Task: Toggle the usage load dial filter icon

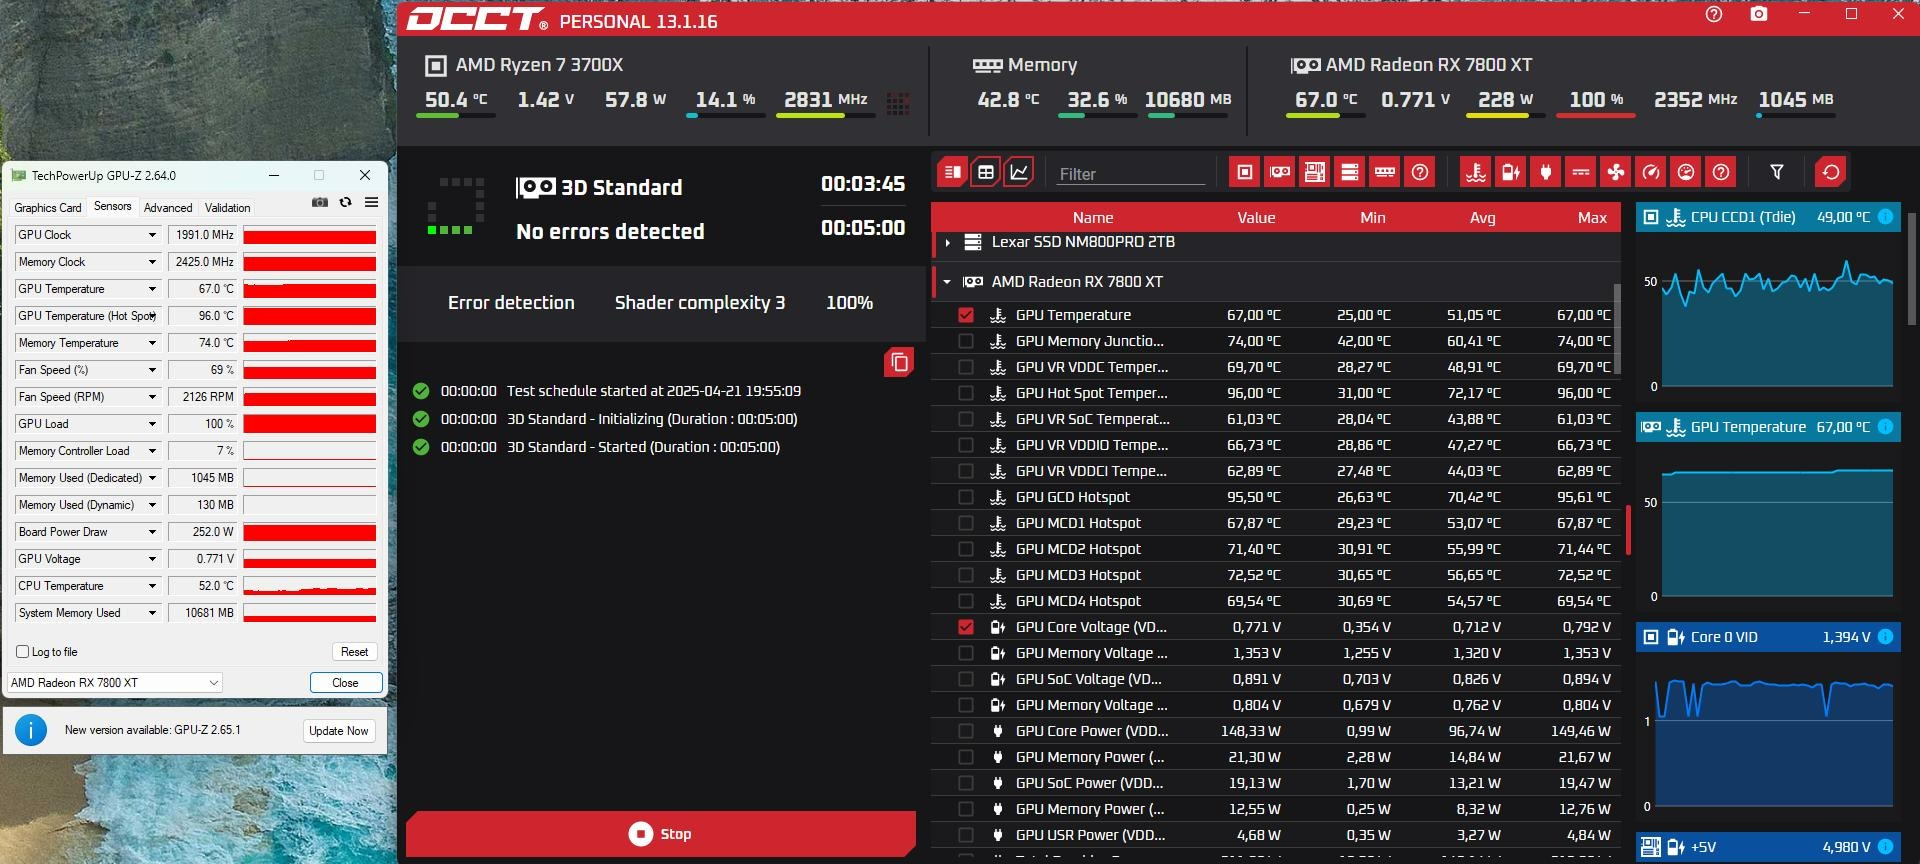Action: point(1686,172)
